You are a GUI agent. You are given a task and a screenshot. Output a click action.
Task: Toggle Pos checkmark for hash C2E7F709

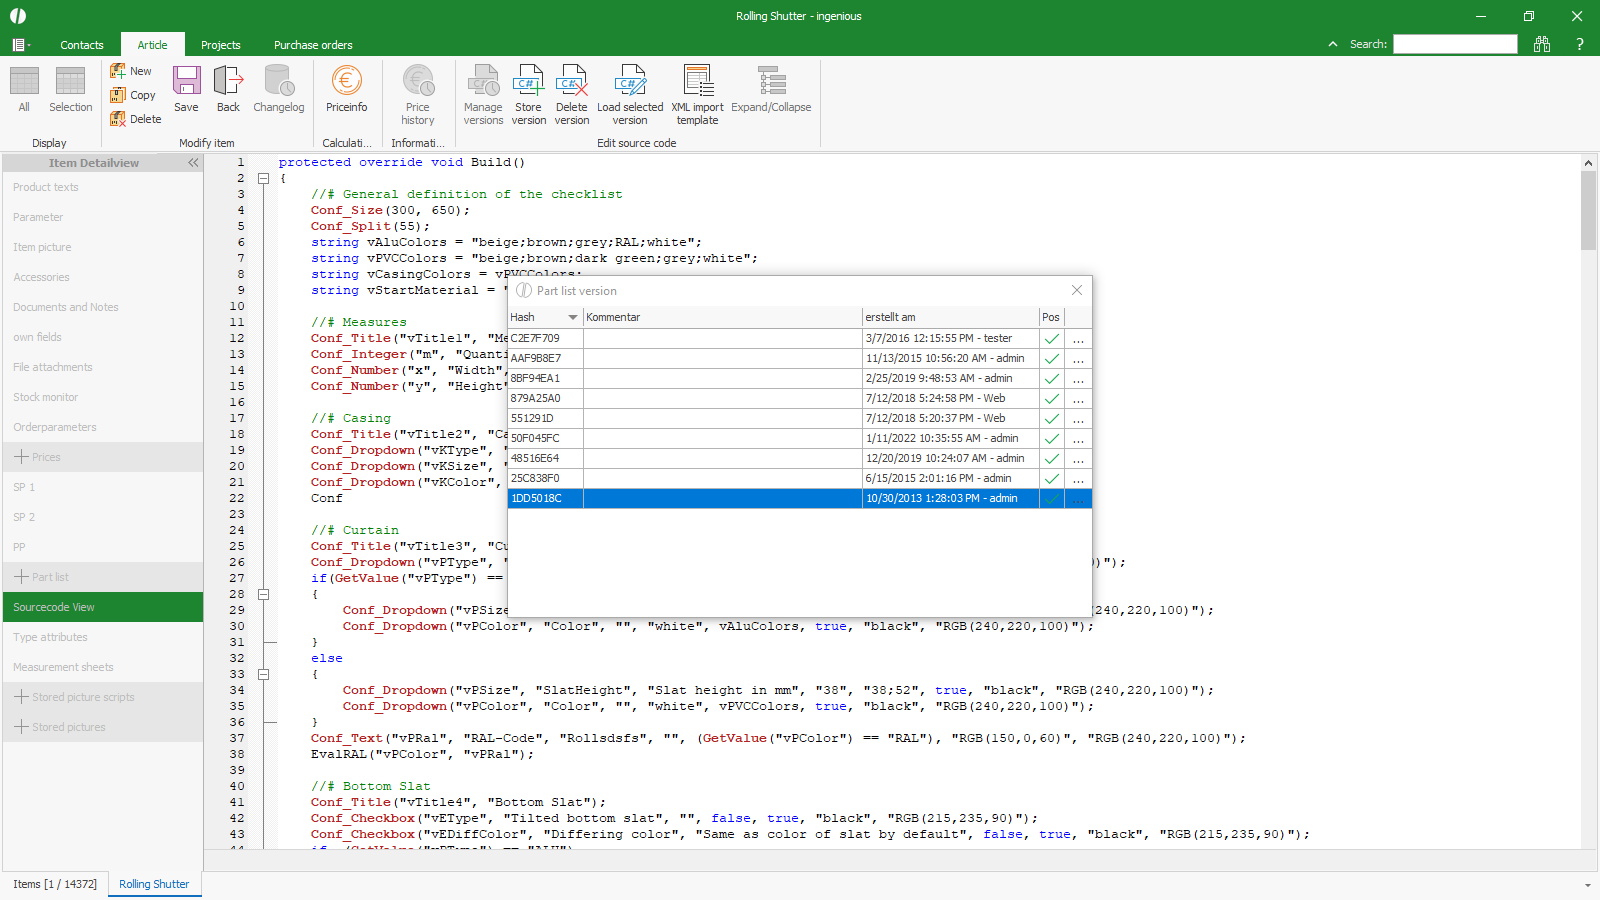[1052, 339]
